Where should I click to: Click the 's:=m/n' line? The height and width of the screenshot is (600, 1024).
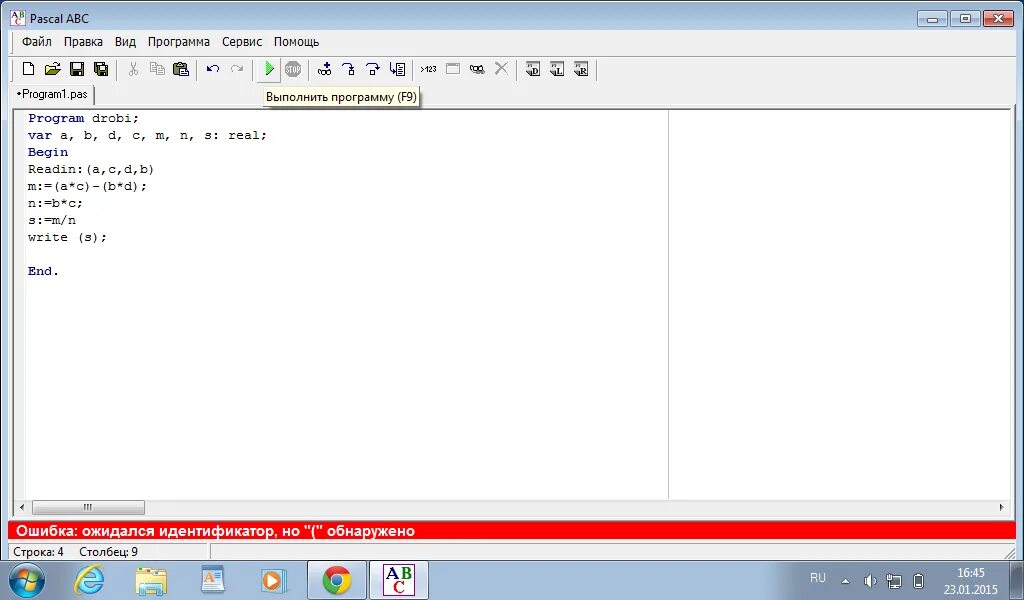tap(52, 220)
